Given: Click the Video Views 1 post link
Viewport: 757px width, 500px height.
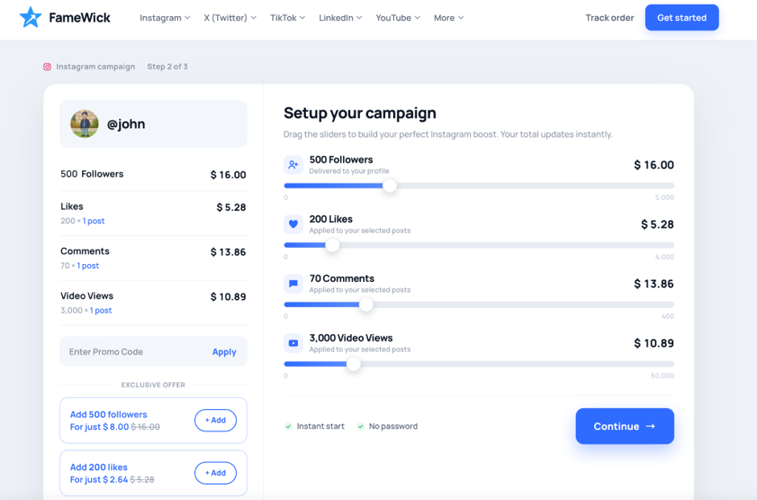Looking at the screenshot, I should click(x=100, y=310).
